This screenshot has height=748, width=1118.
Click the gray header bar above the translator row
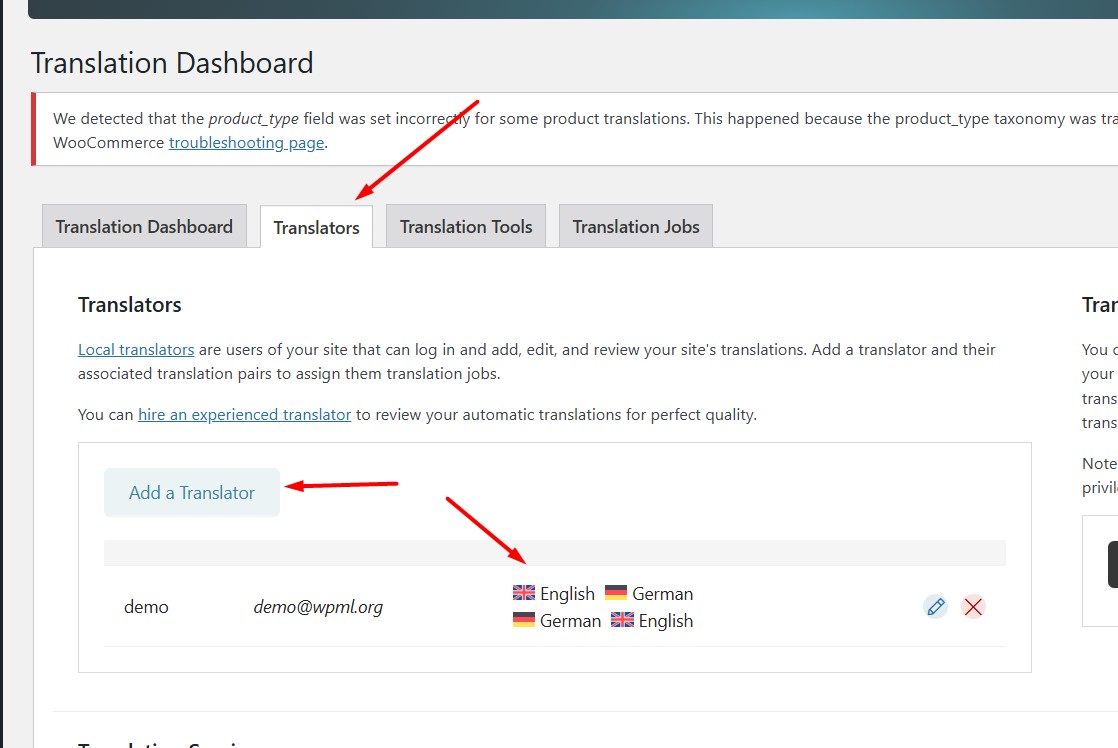click(554, 553)
